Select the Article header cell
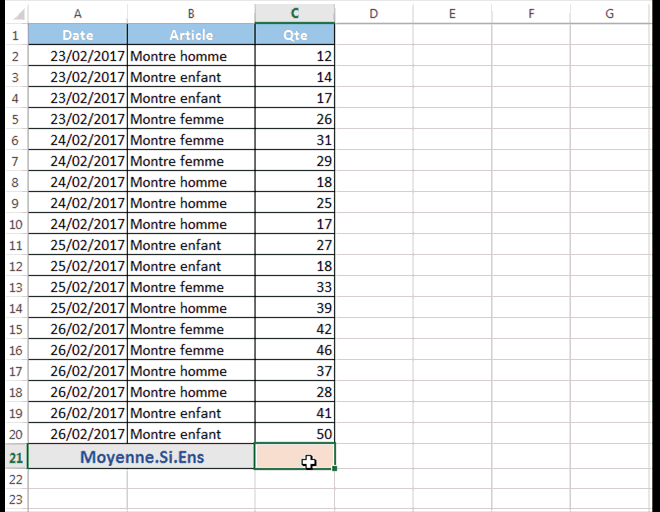The width and height of the screenshot is (660, 512). [191, 35]
